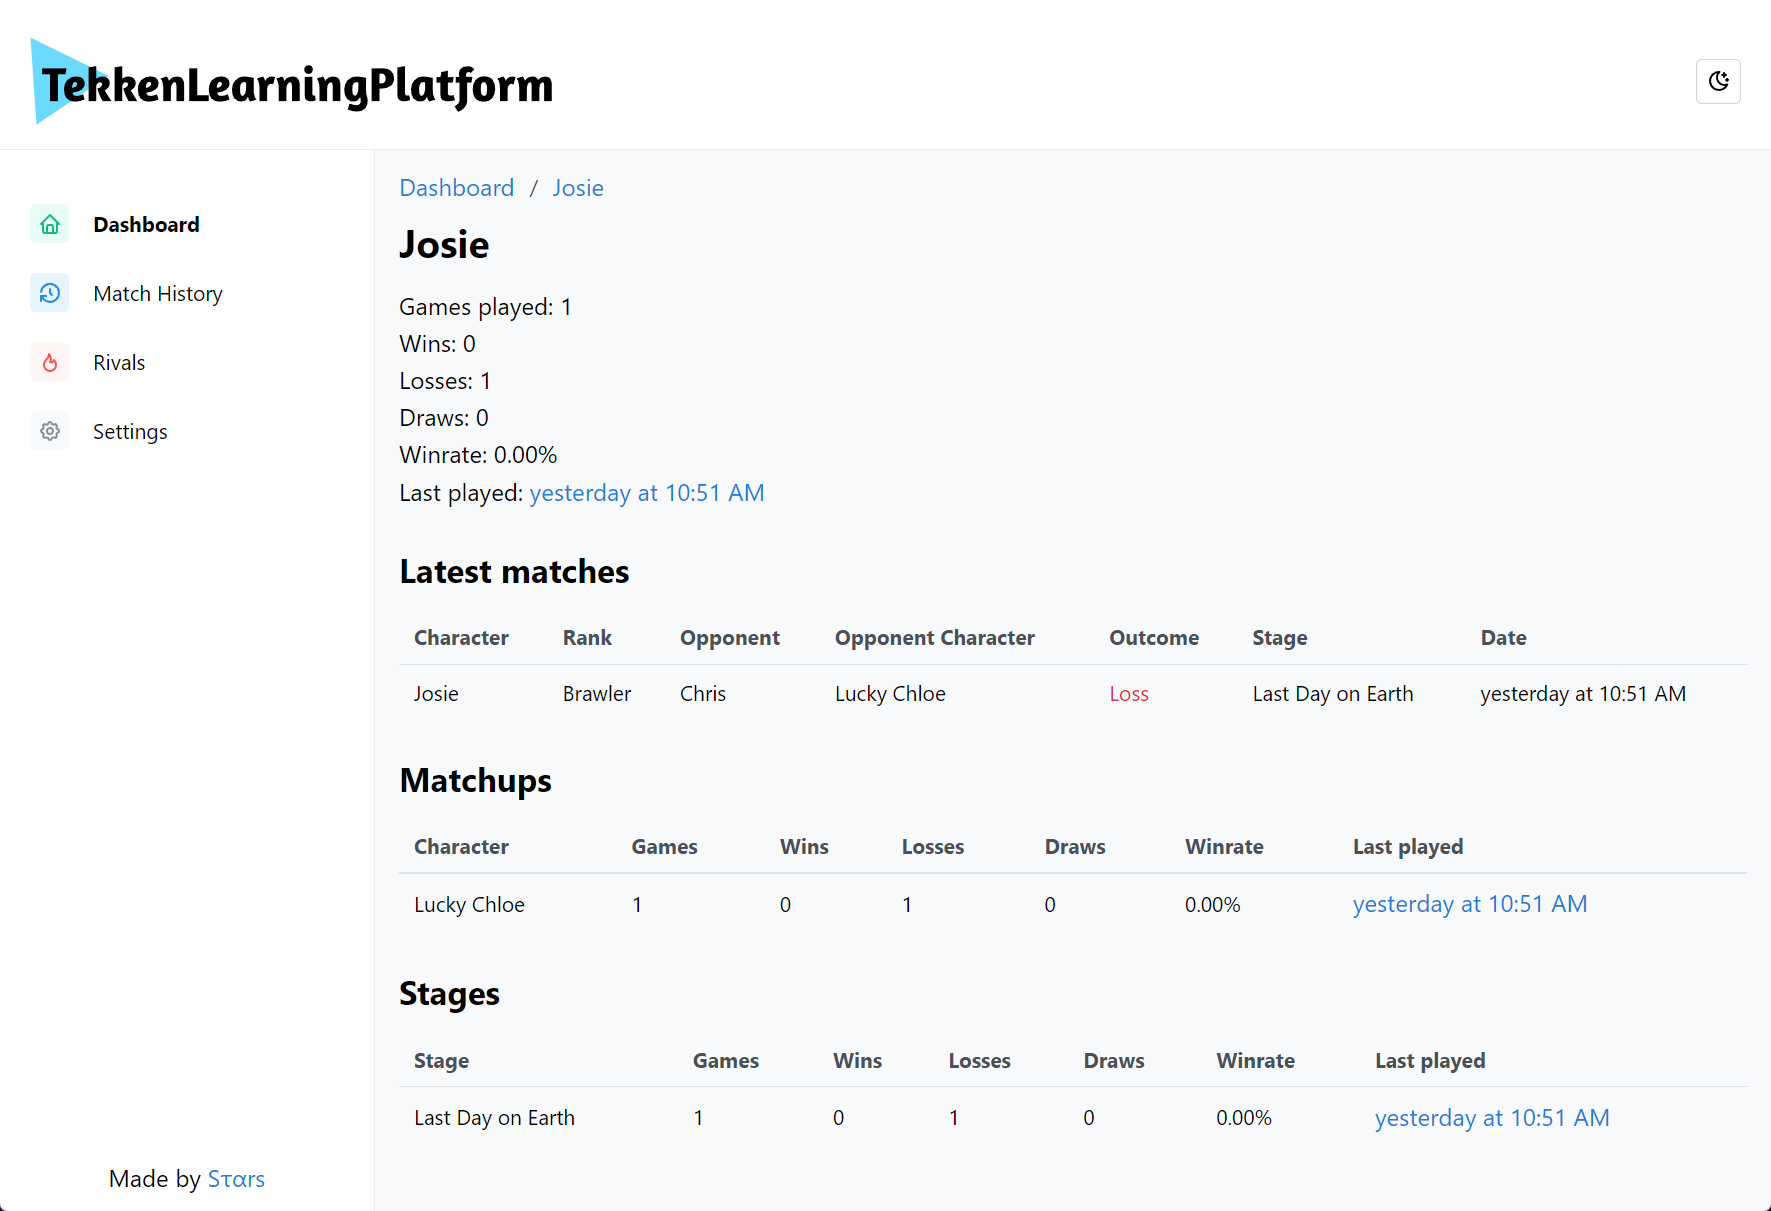Select Brawler rank cell

tap(597, 694)
